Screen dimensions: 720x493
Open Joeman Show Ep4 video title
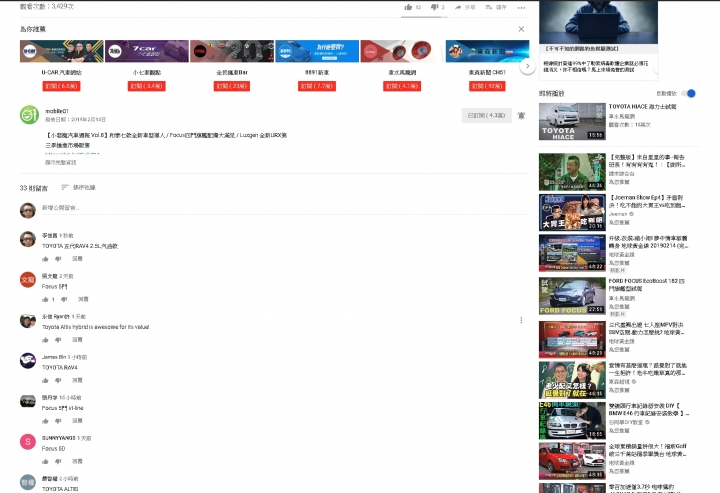647,202
